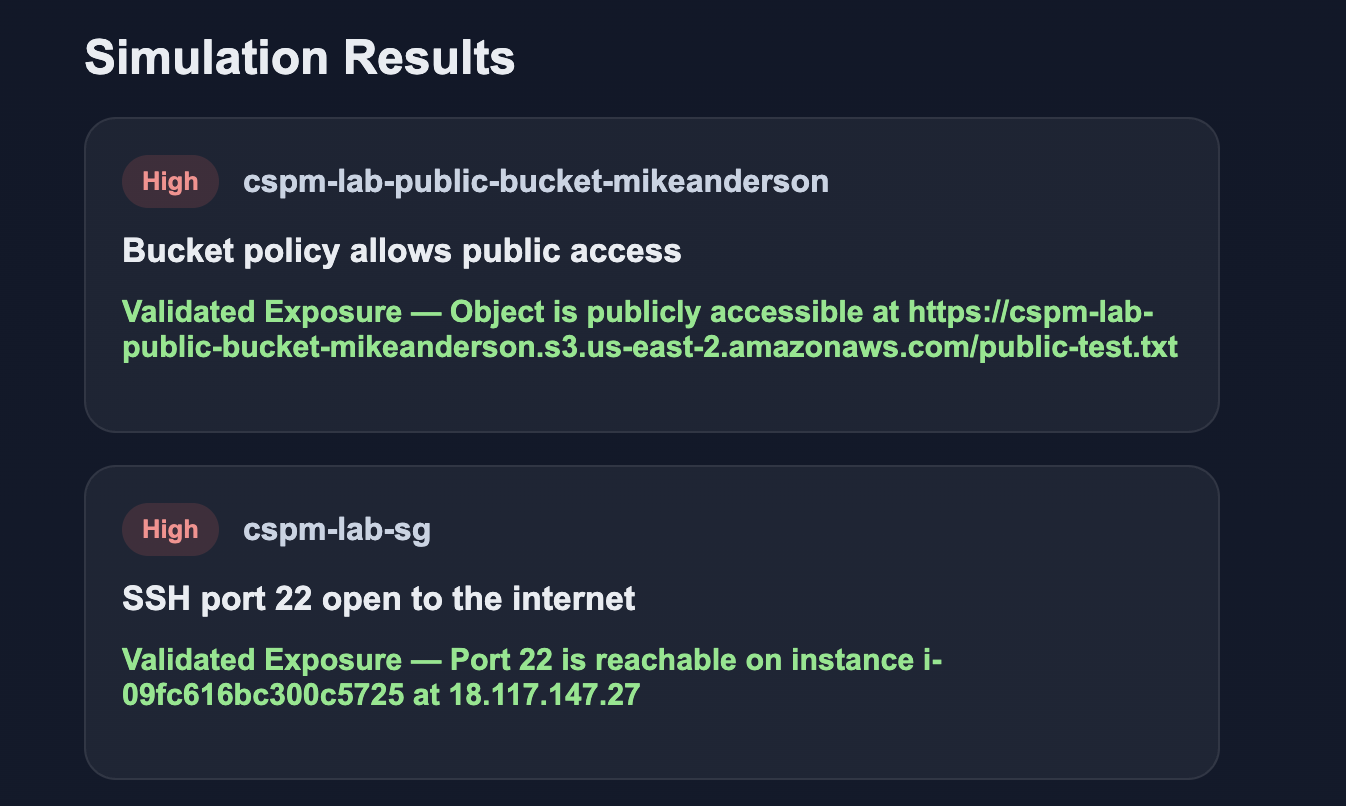Click the 'Bucket policy allows public access' title
Viewport: 1346px width, 806px height.
click(x=402, y=250)
